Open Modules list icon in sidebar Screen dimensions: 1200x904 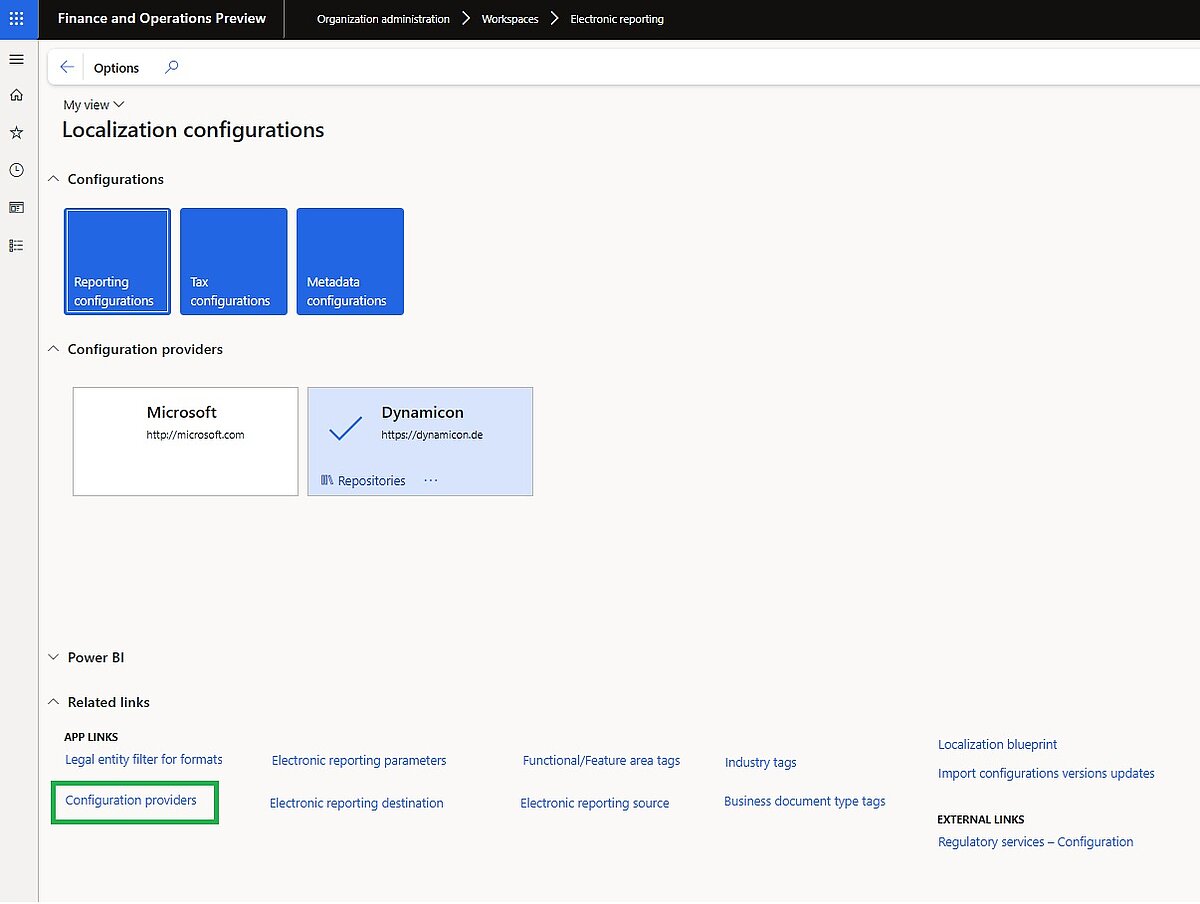16,245
